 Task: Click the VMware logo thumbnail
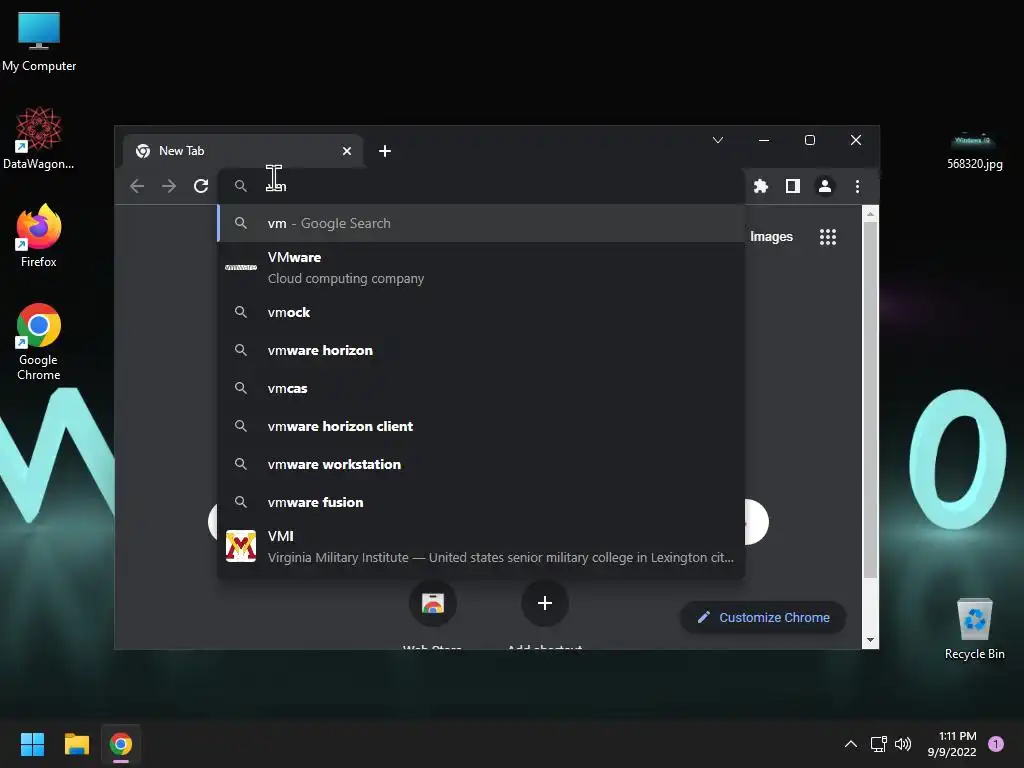(241, 267)
